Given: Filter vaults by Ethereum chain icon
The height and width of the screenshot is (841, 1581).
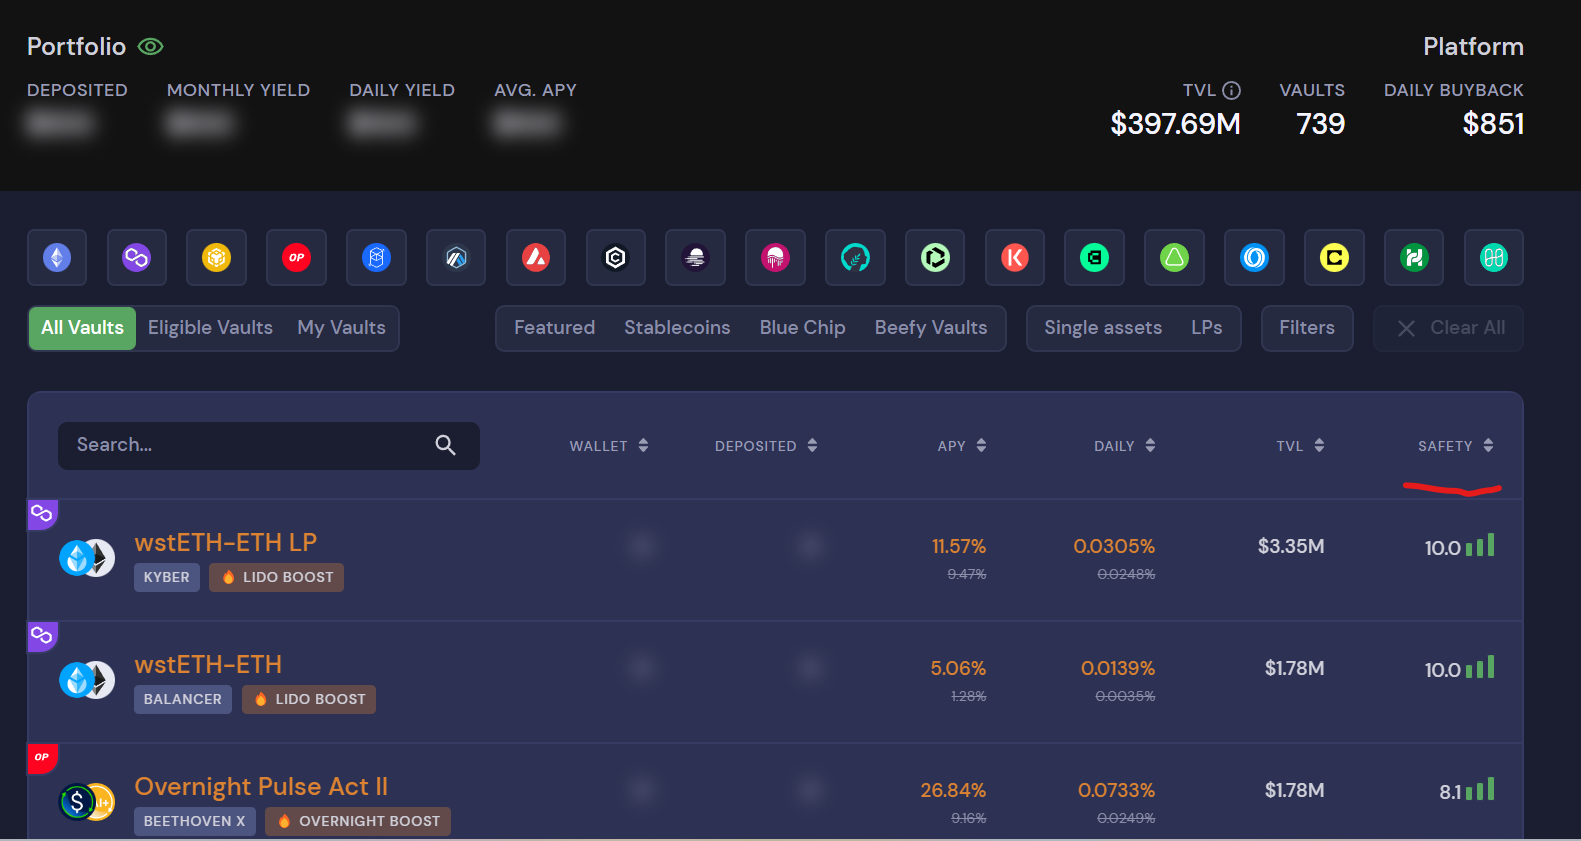Looking at the screenshot, I should (x=57, y=258).
